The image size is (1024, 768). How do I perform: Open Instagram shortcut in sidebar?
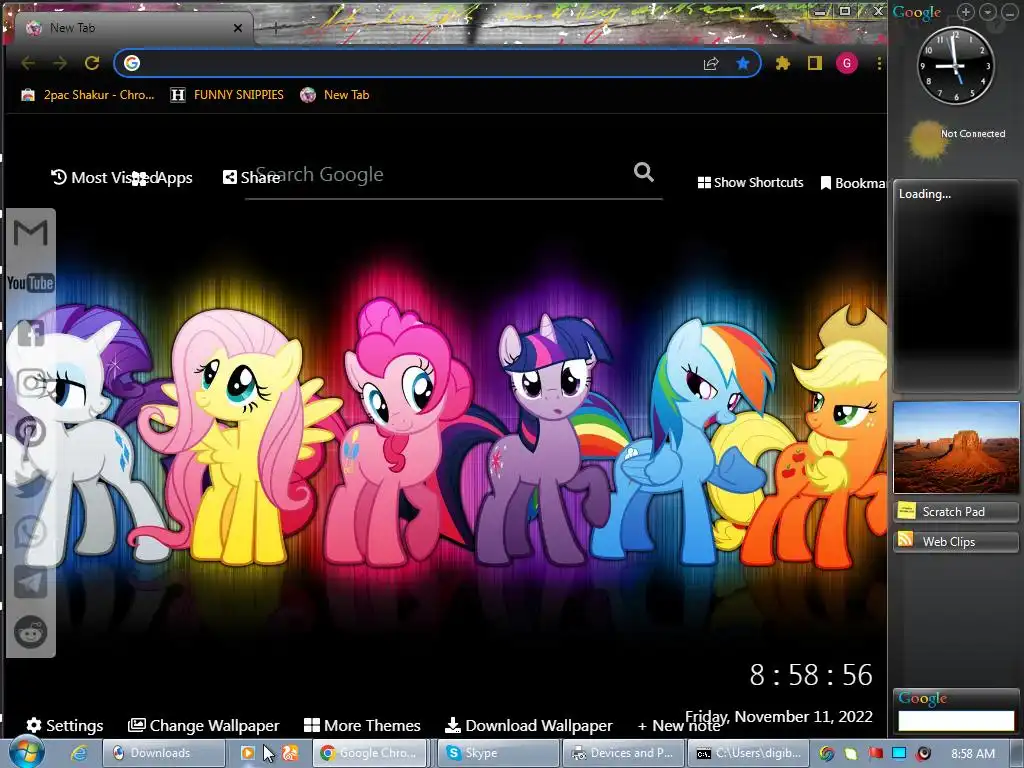[31, 383]
